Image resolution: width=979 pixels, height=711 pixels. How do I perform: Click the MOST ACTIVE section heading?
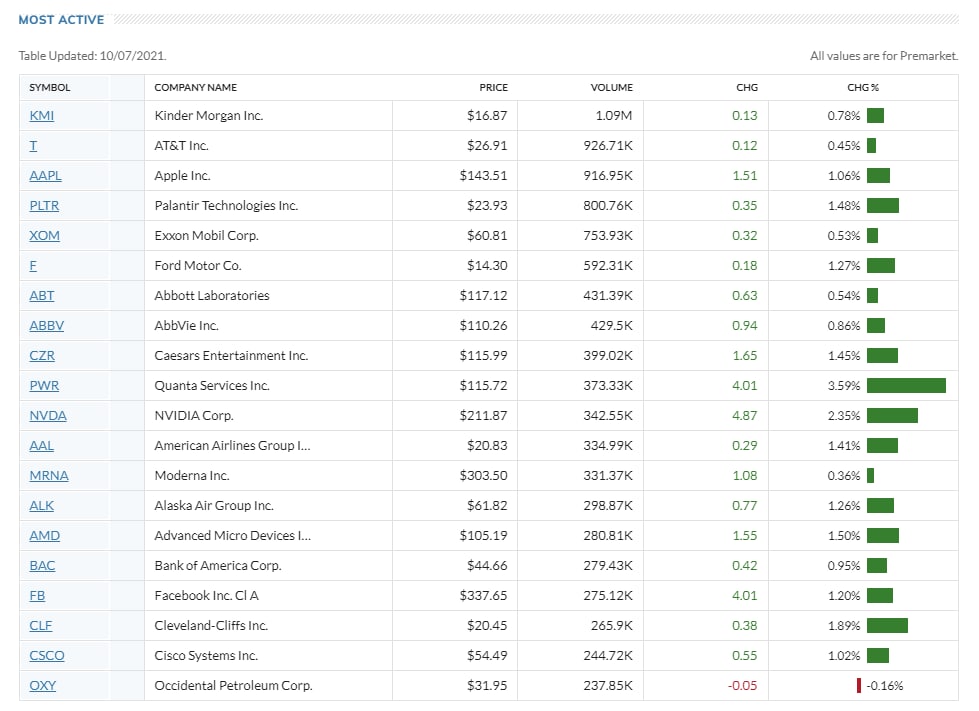(x=61, y=19)
